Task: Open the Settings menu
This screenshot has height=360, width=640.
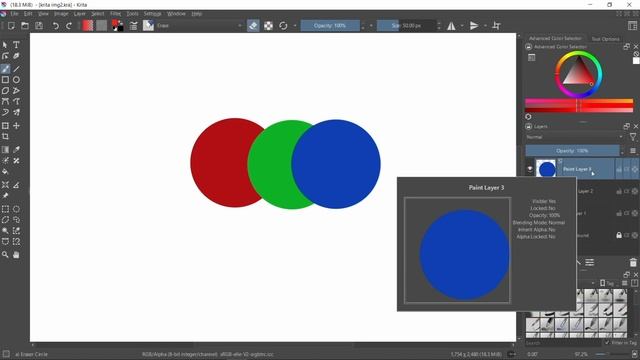Action: click(152, 13)
